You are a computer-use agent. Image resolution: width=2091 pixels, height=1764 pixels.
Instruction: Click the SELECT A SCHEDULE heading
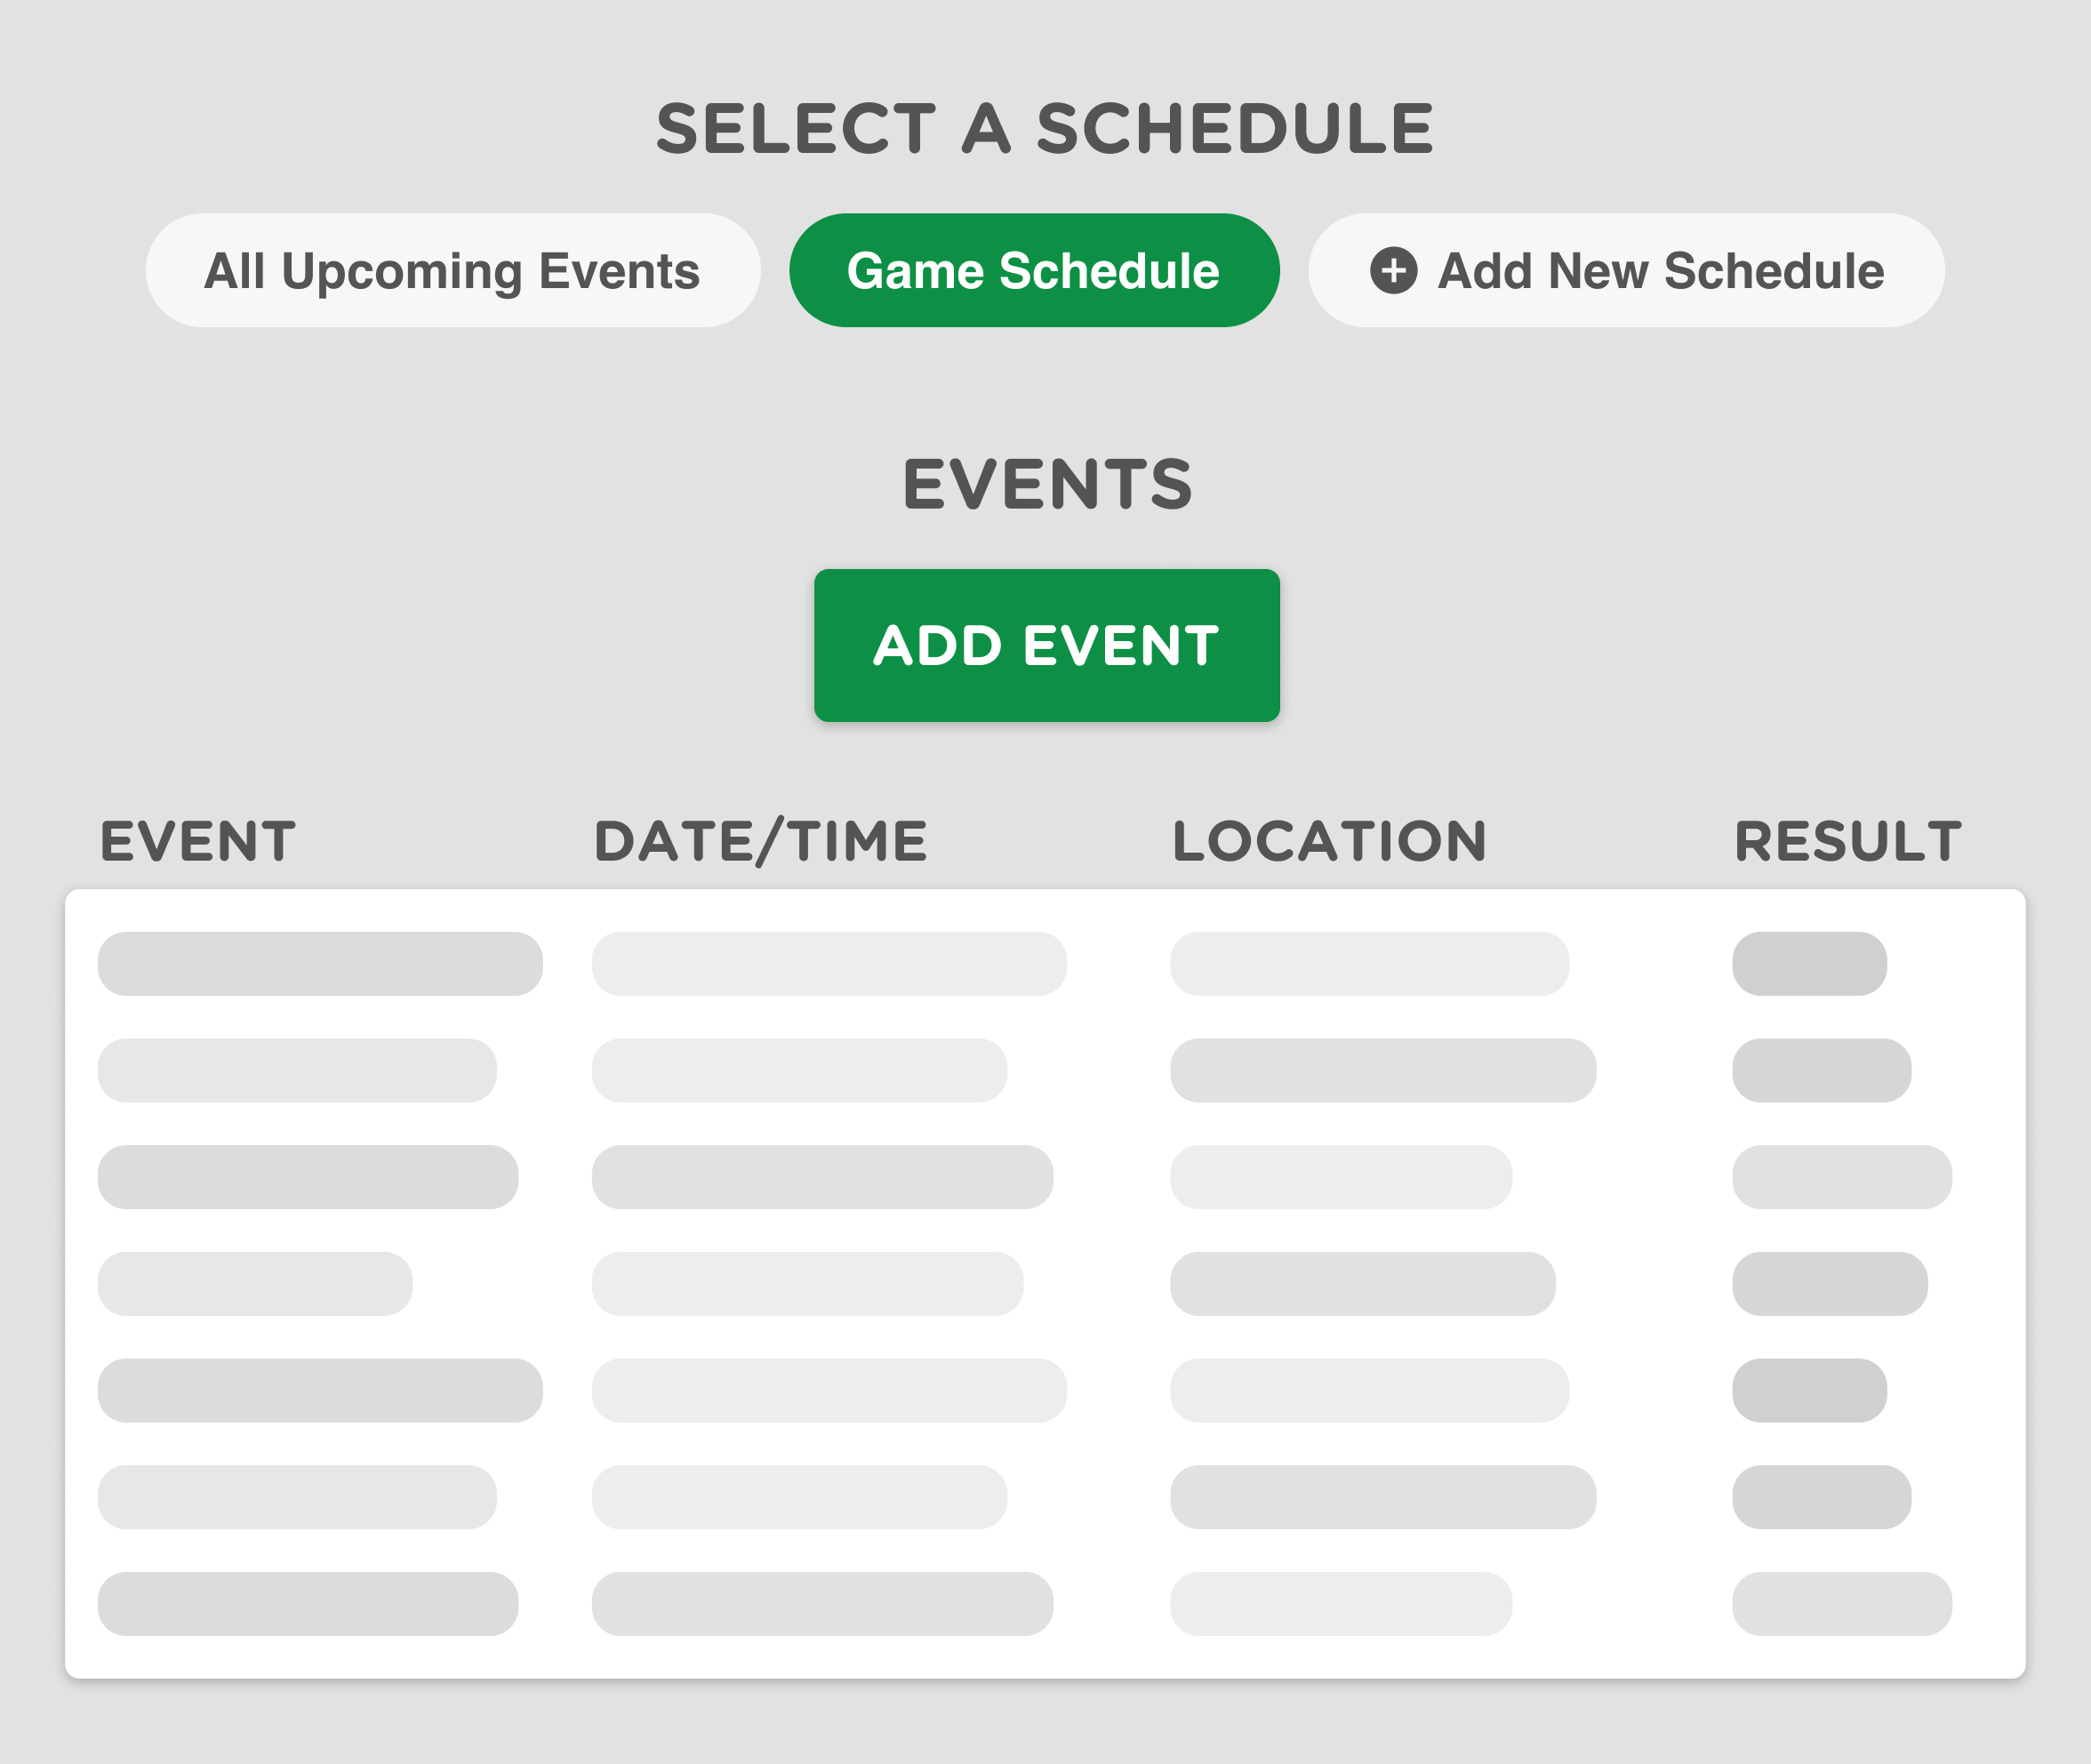(1045, 126)
